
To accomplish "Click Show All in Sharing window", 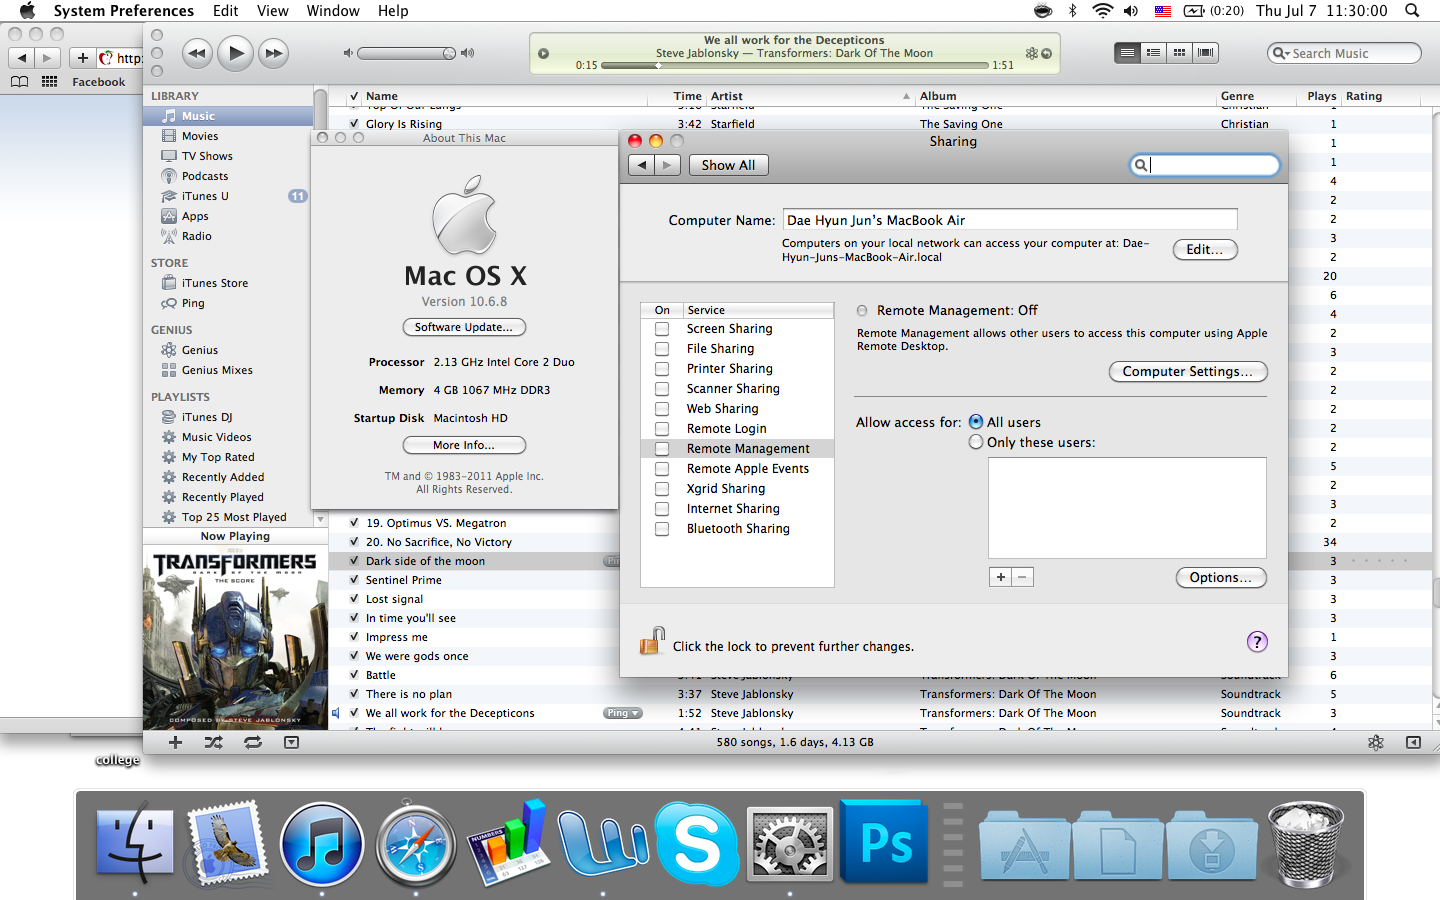I will coord(728,165).
